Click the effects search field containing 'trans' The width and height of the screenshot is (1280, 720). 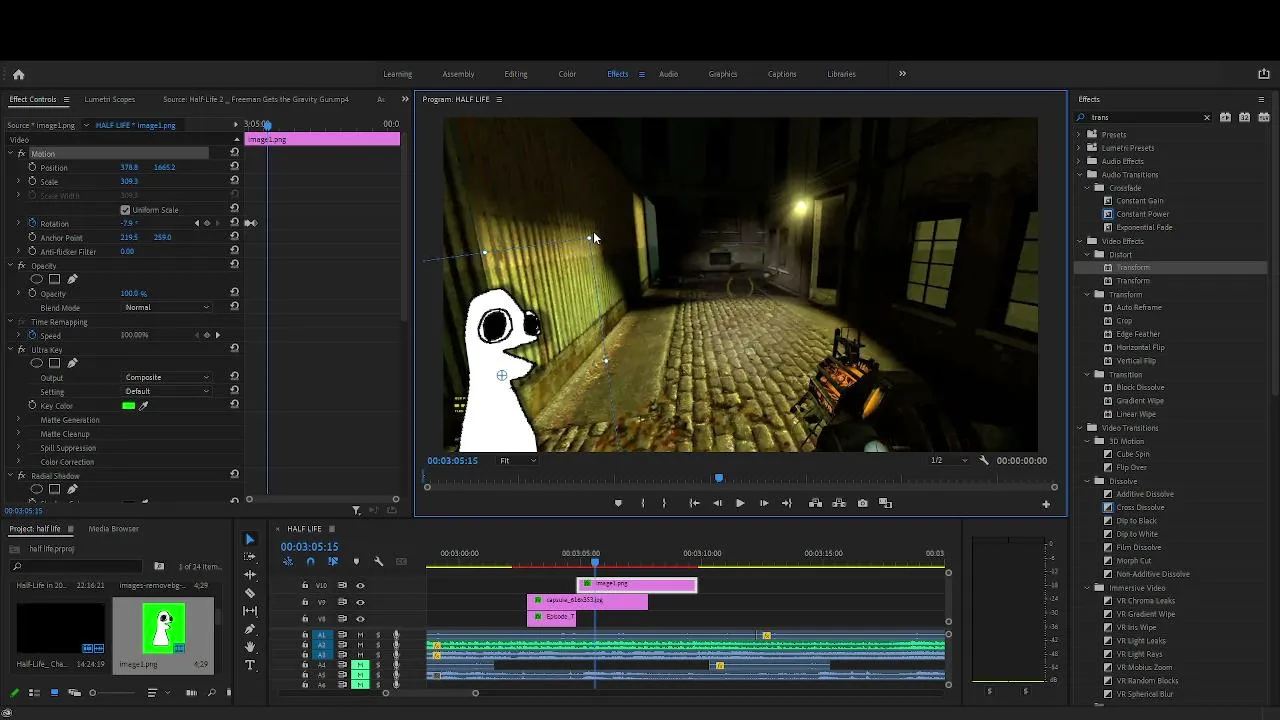click(1144, 117)
